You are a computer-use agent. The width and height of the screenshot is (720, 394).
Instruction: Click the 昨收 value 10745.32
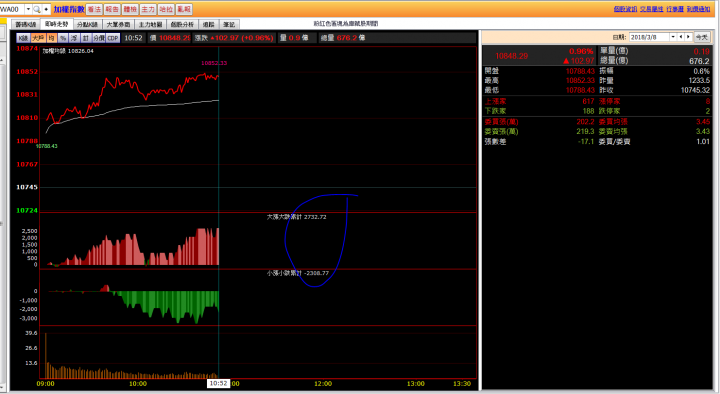pos(695,90)
